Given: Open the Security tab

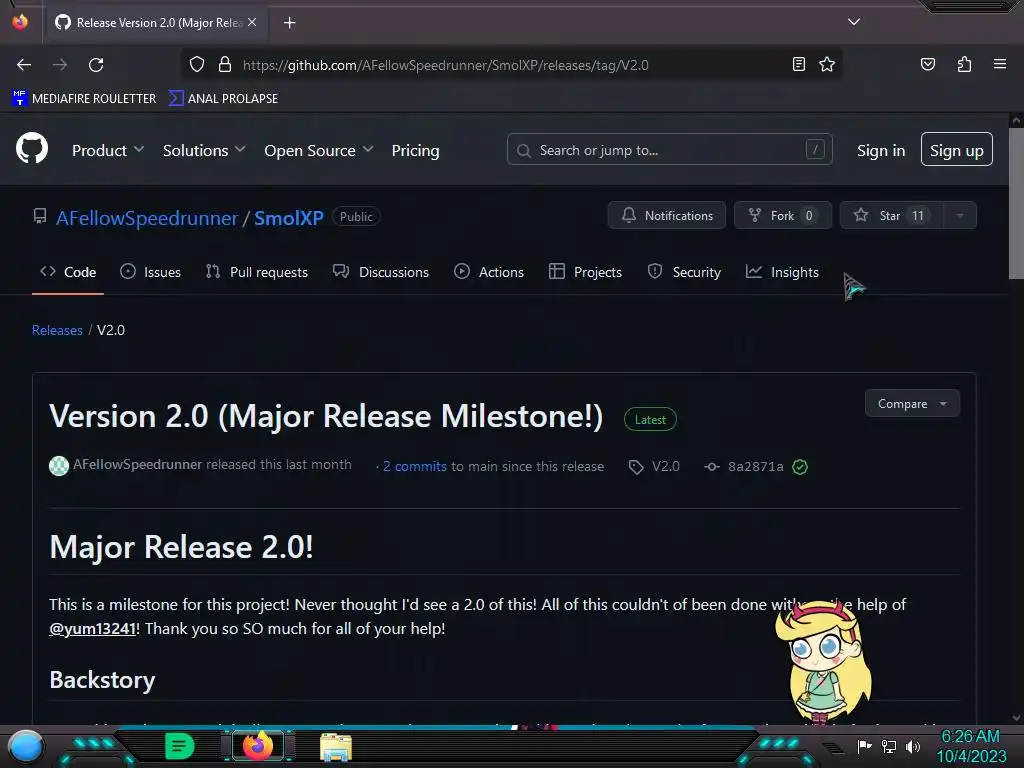Looking at the screenshot, I should pos(684,272).
